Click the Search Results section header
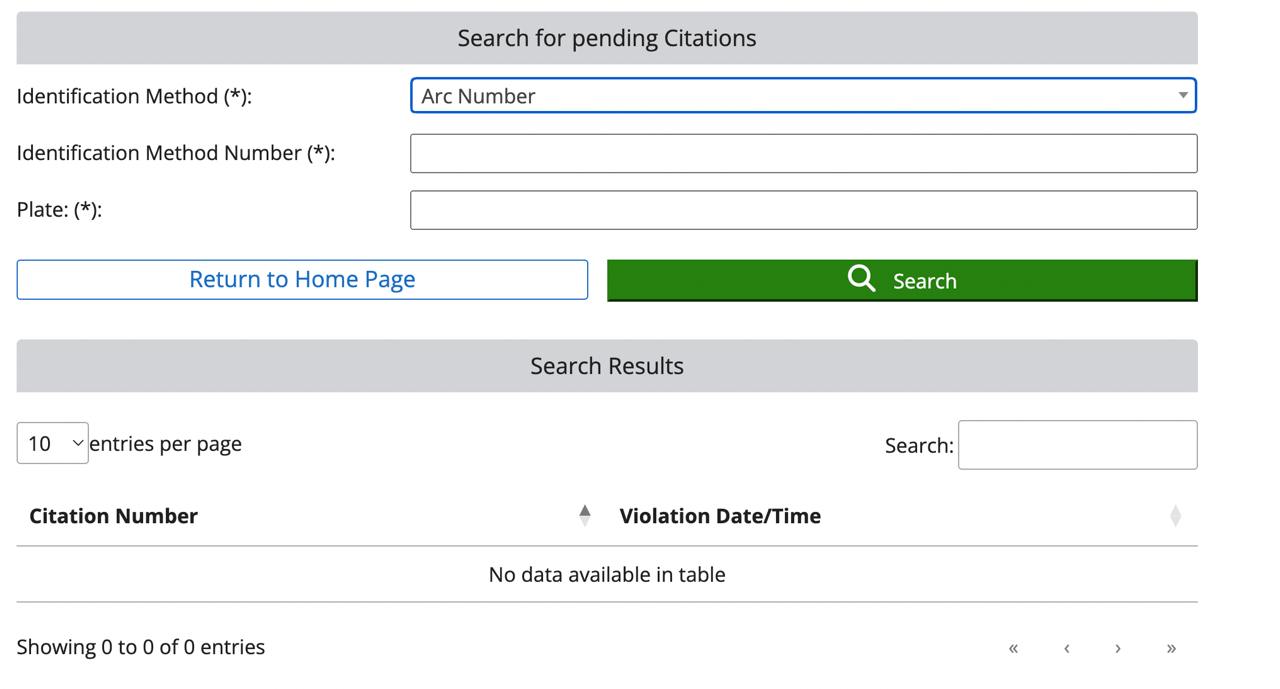 point(606,366)
